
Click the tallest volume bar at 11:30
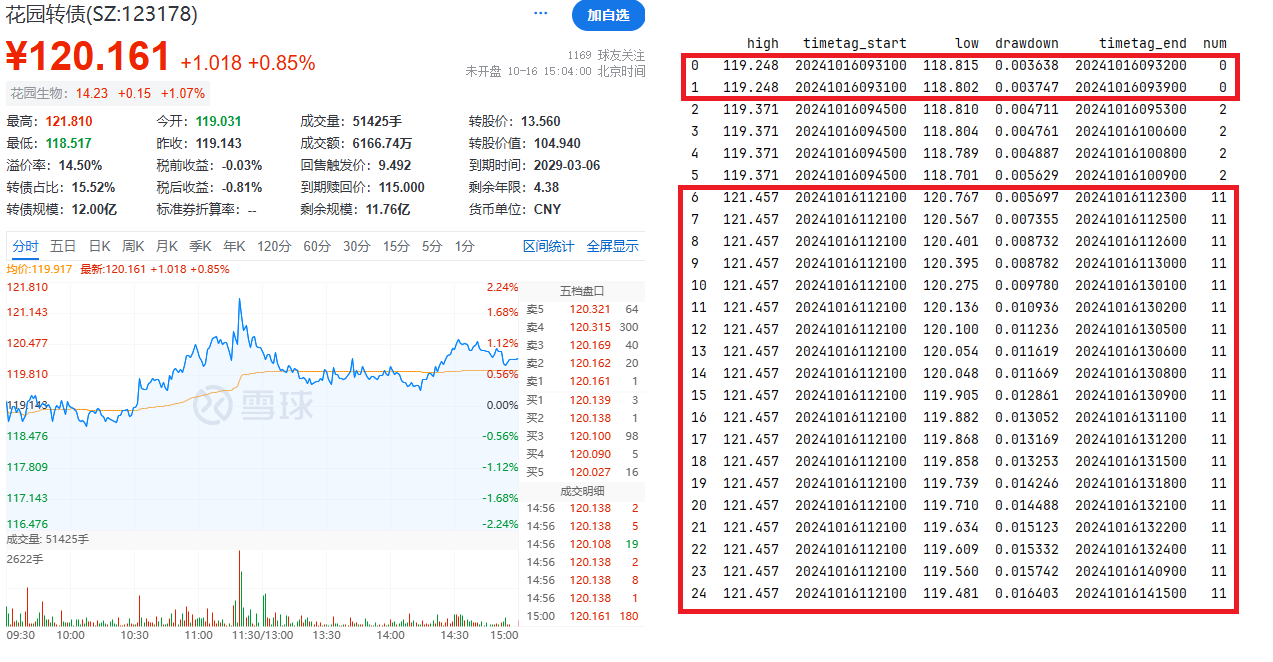point(240,588)
